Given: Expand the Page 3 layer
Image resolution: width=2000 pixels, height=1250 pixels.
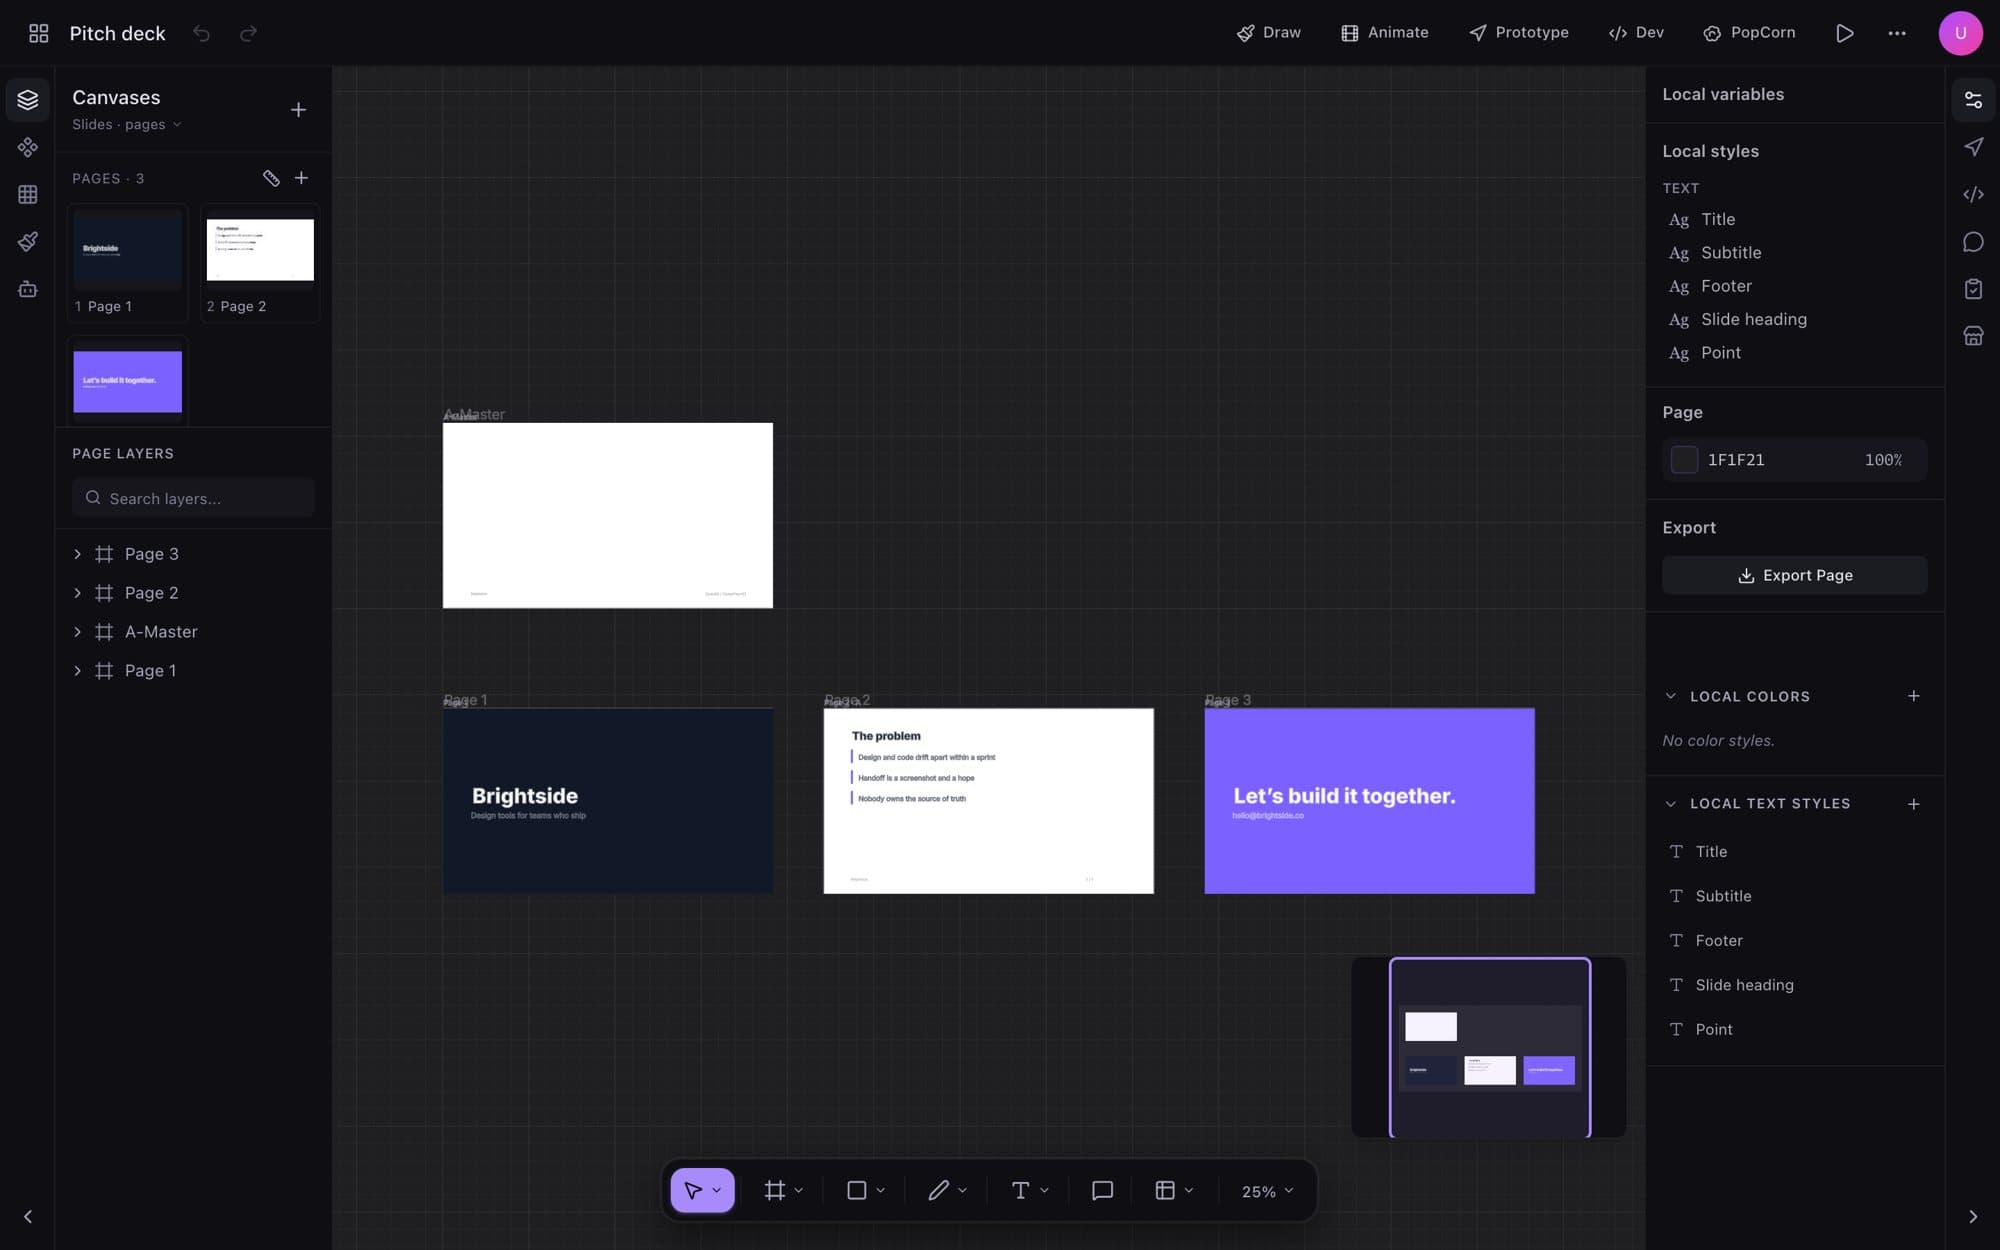Looking at the screenshot, I should coord(77,554).
